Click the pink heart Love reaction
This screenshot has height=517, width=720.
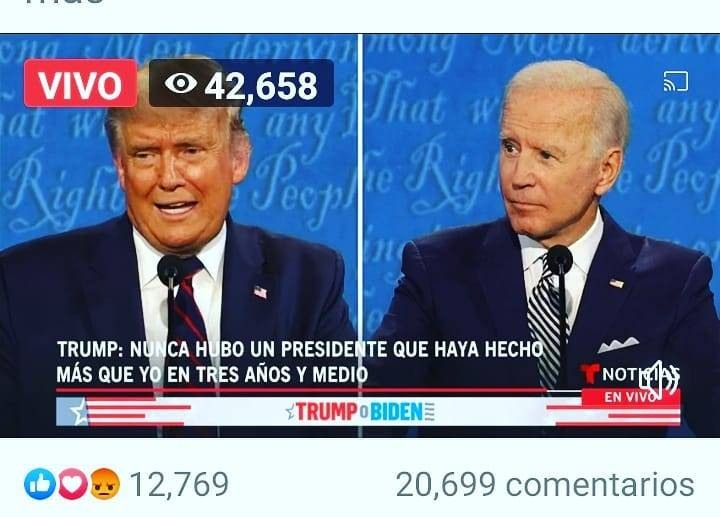[x=73, y=484]
